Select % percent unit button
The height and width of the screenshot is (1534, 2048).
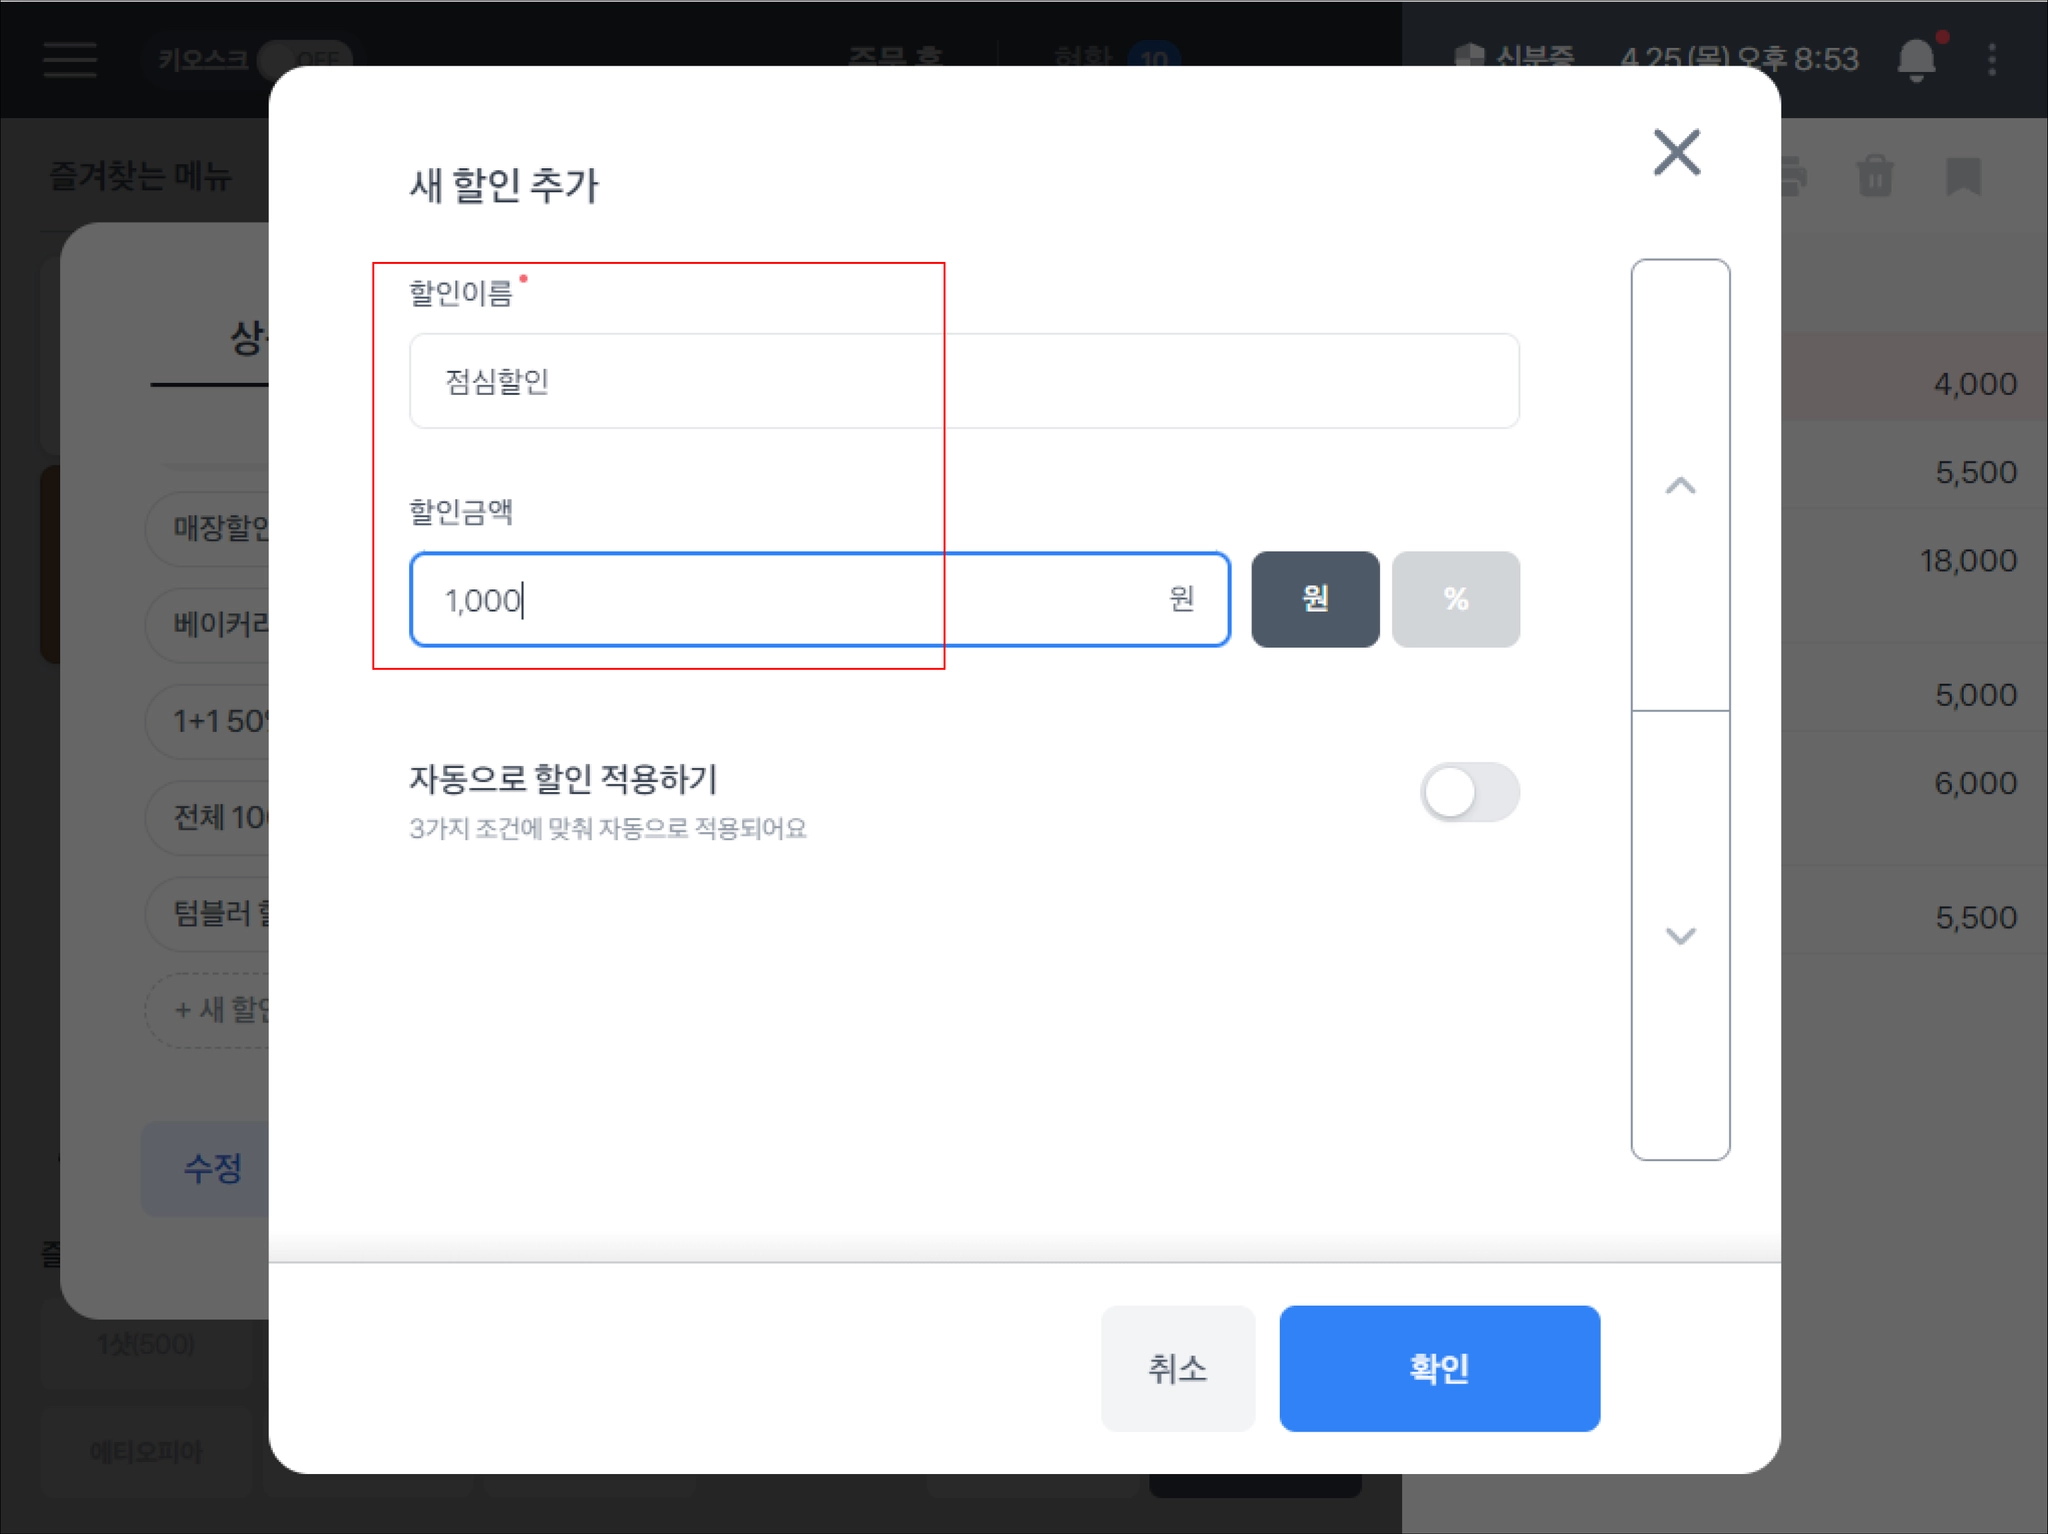click(x=1455, y=599)
